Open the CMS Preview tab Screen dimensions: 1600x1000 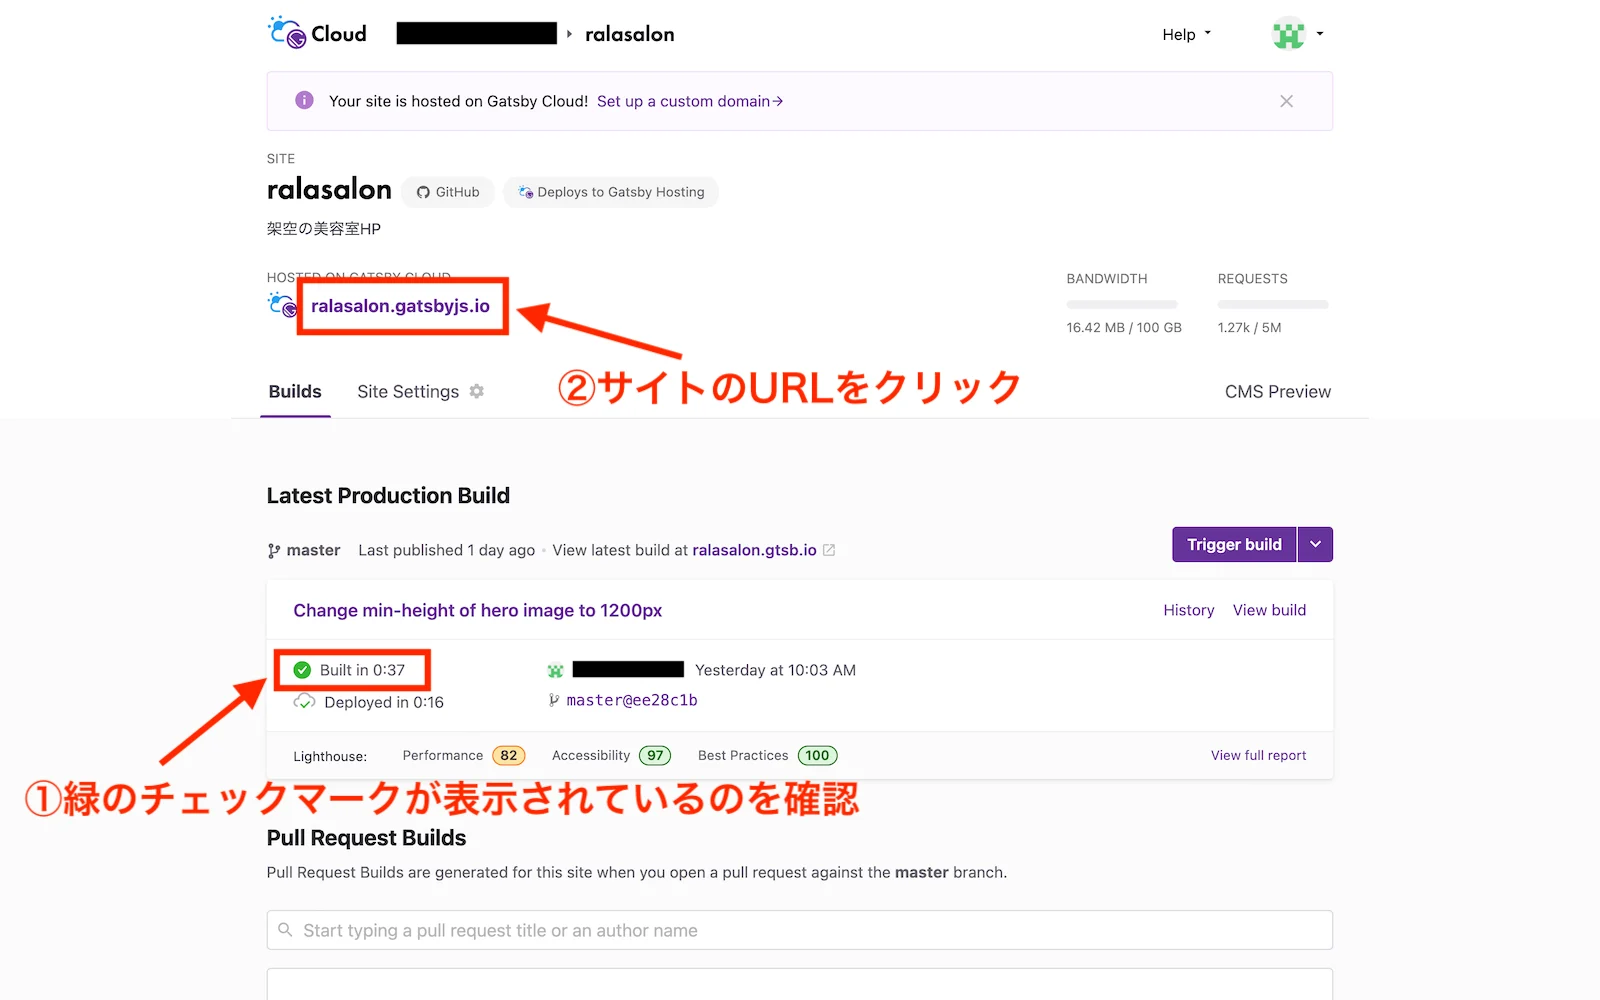(x=1278, y=392)
